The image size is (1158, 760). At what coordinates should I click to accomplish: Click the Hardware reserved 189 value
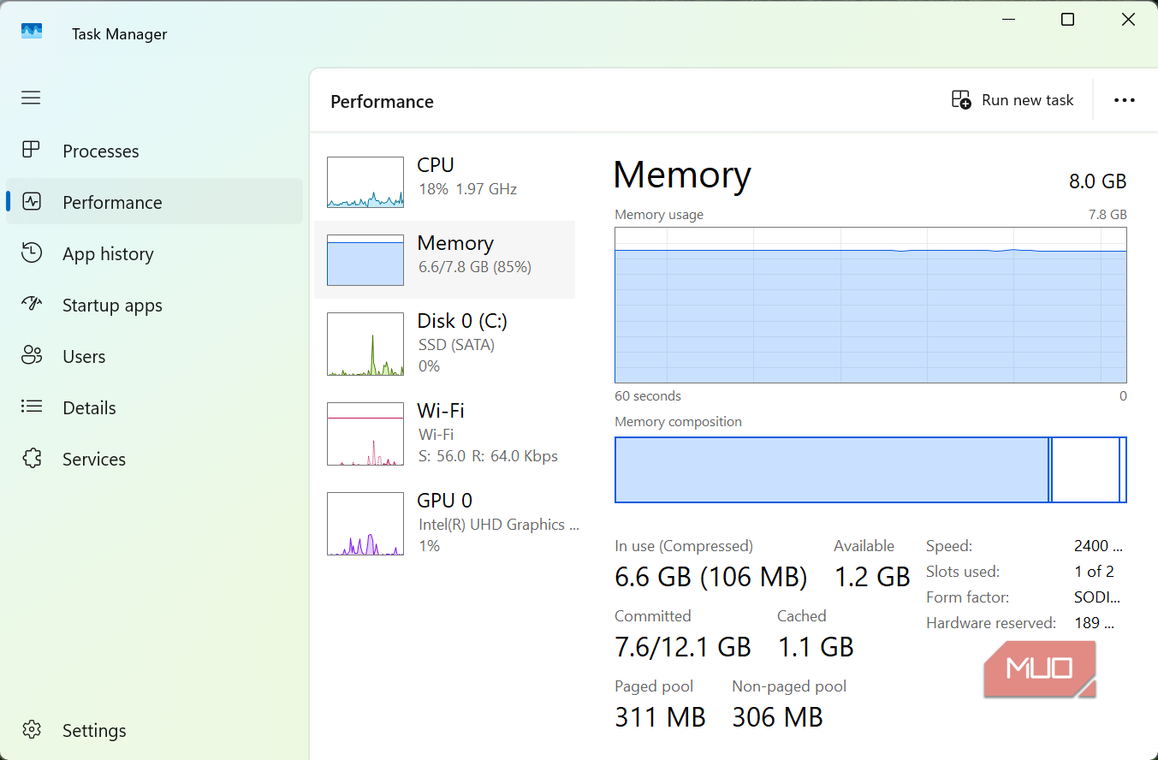(1094, 623)
